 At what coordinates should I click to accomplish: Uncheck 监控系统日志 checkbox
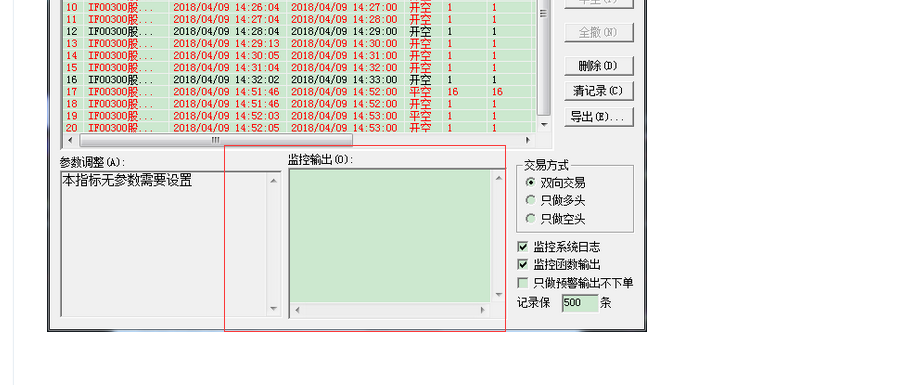click(523, 247)
